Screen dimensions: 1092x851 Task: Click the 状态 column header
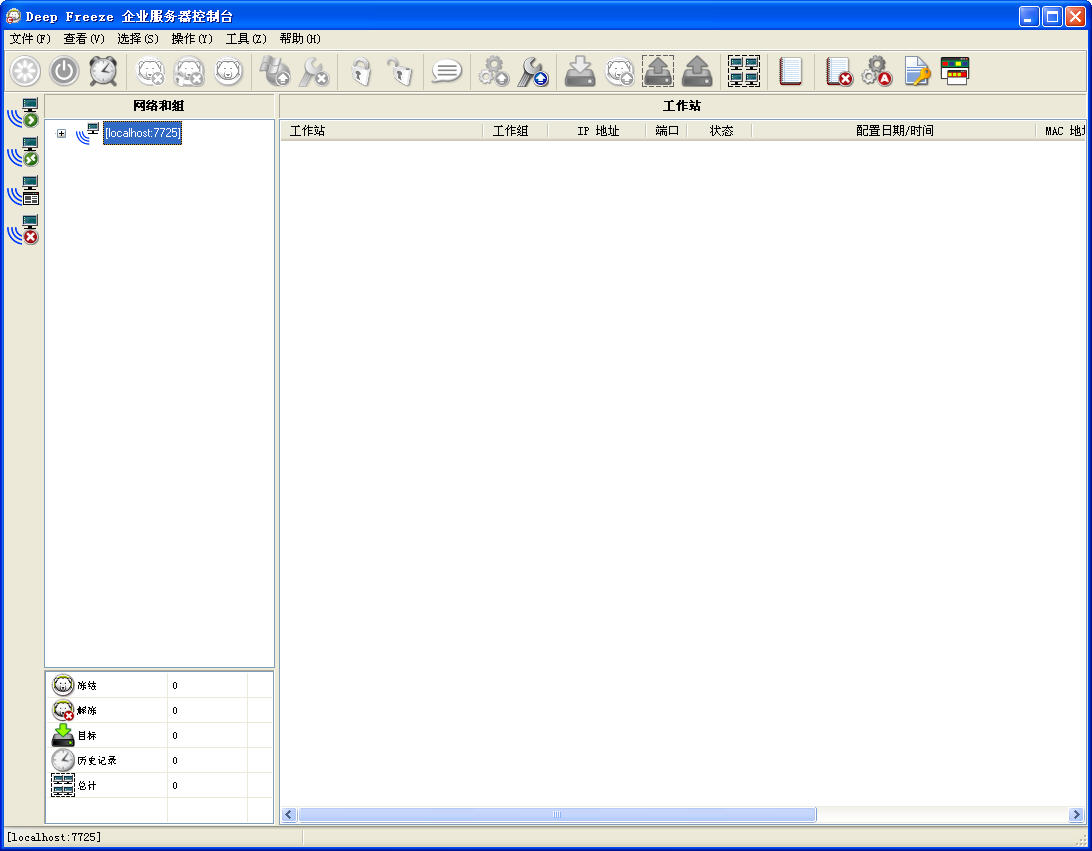click(x=721, y=131)
